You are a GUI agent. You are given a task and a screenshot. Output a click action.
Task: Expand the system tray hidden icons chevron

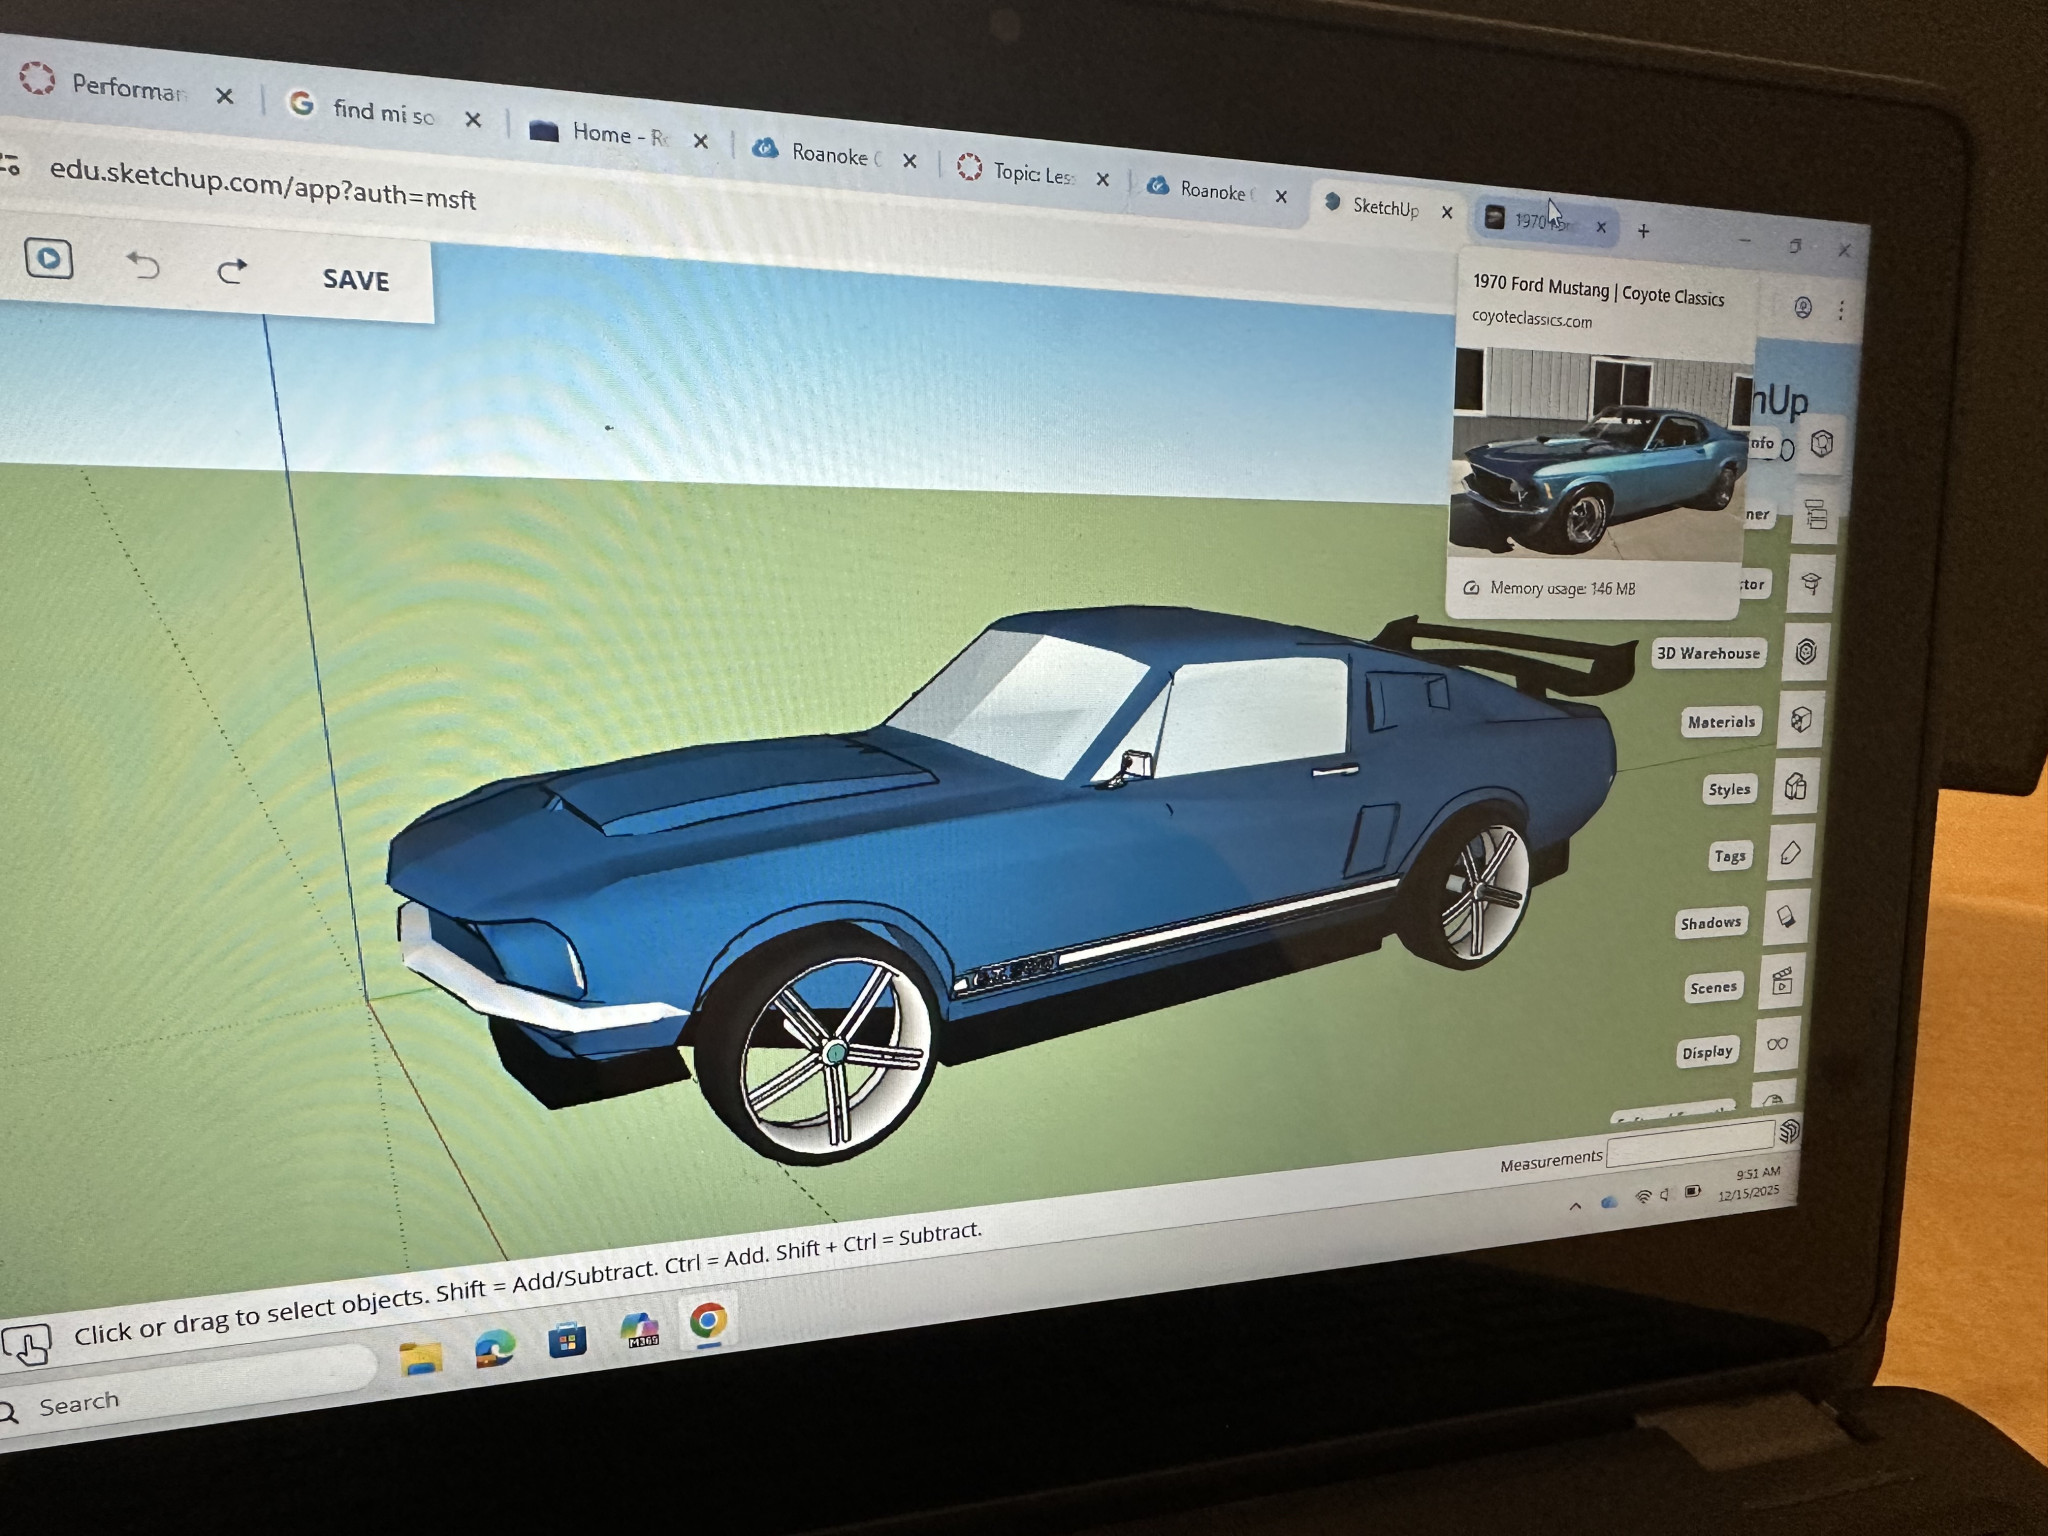(x=1576, y=1206)
